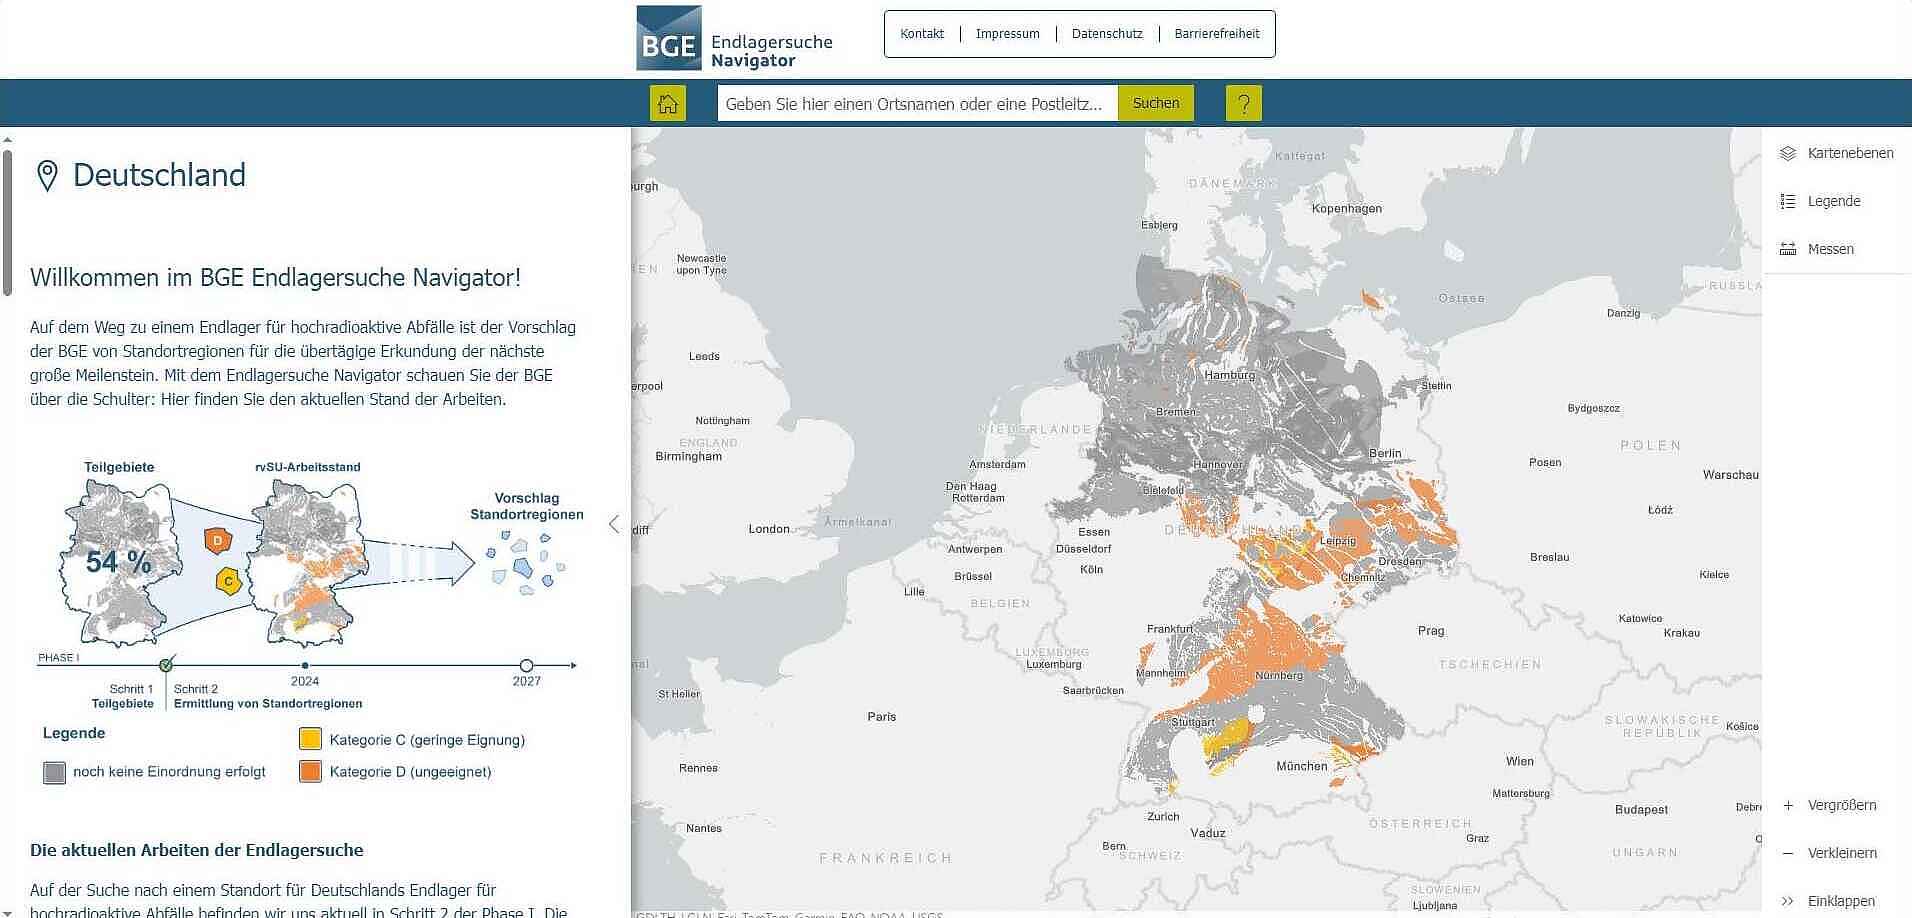Screen dimensions: 1912x918
Task: Click Frankfurt on the map
Action: click(1170, 629)
